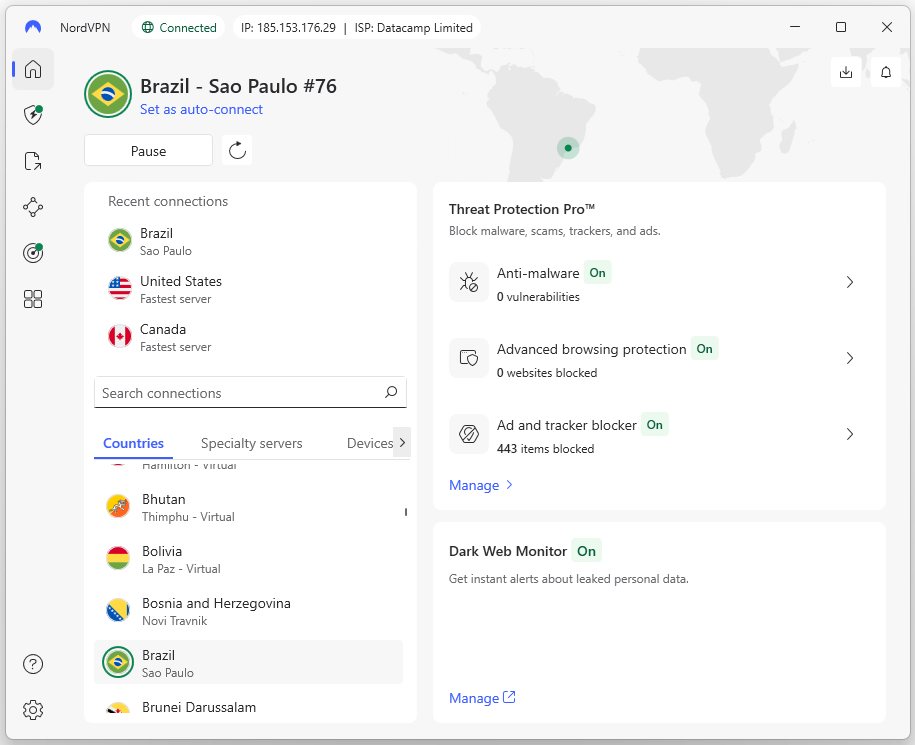Click the United States flag in recents

(120, 288)
